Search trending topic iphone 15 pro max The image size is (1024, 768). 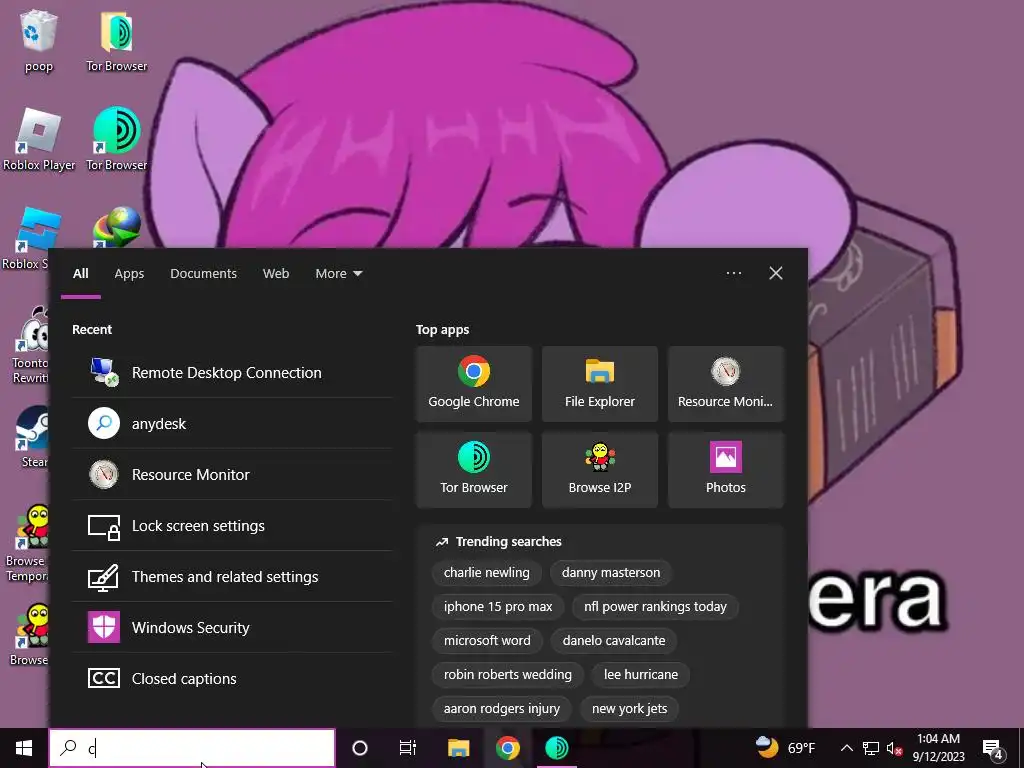coord(498,607)
